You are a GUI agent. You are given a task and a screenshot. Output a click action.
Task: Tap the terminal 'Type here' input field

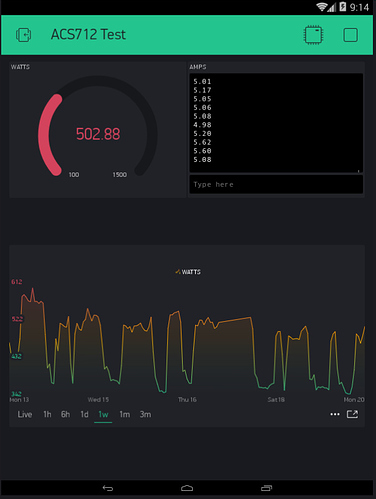(276, 184)
